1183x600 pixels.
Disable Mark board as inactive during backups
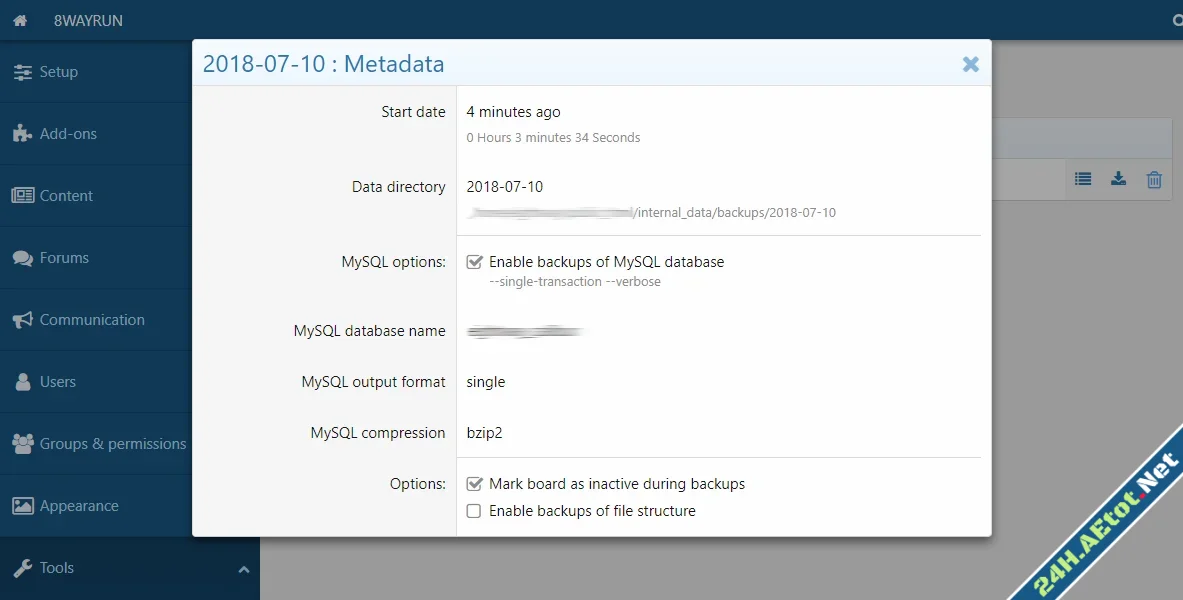click(x=473, y=484)
